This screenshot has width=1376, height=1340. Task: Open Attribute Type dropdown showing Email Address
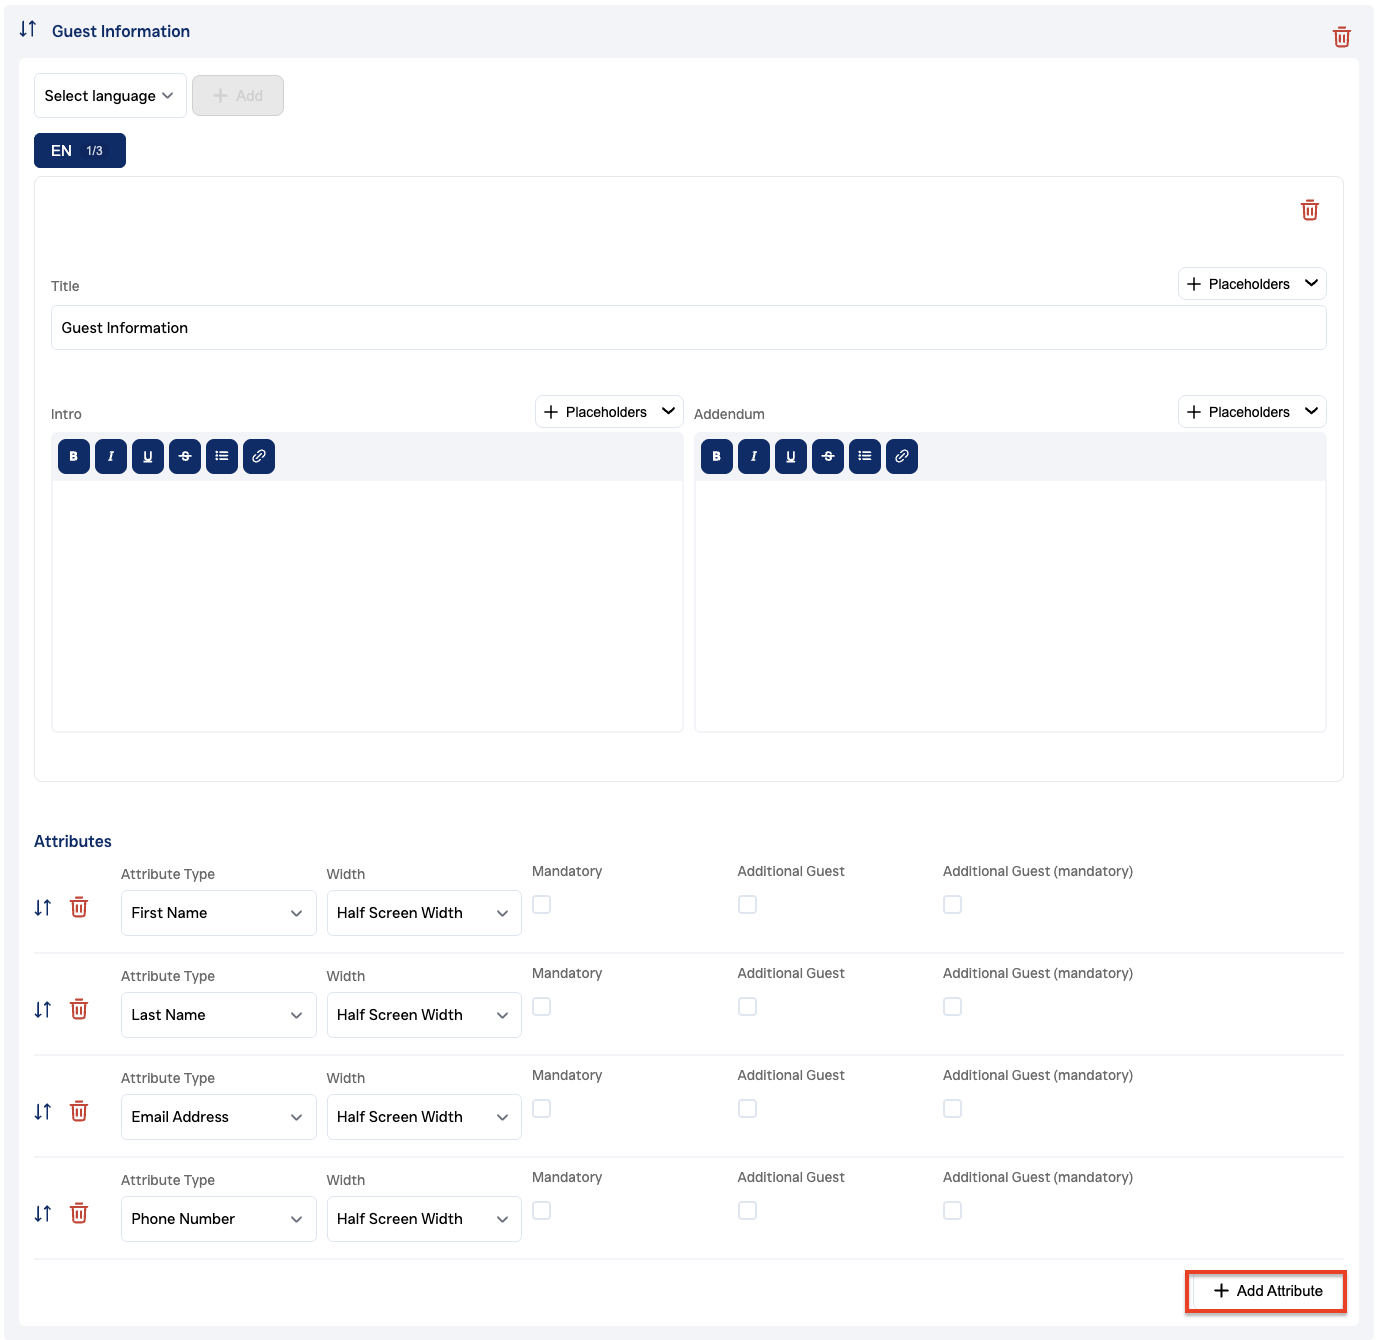click(218, 1117)
